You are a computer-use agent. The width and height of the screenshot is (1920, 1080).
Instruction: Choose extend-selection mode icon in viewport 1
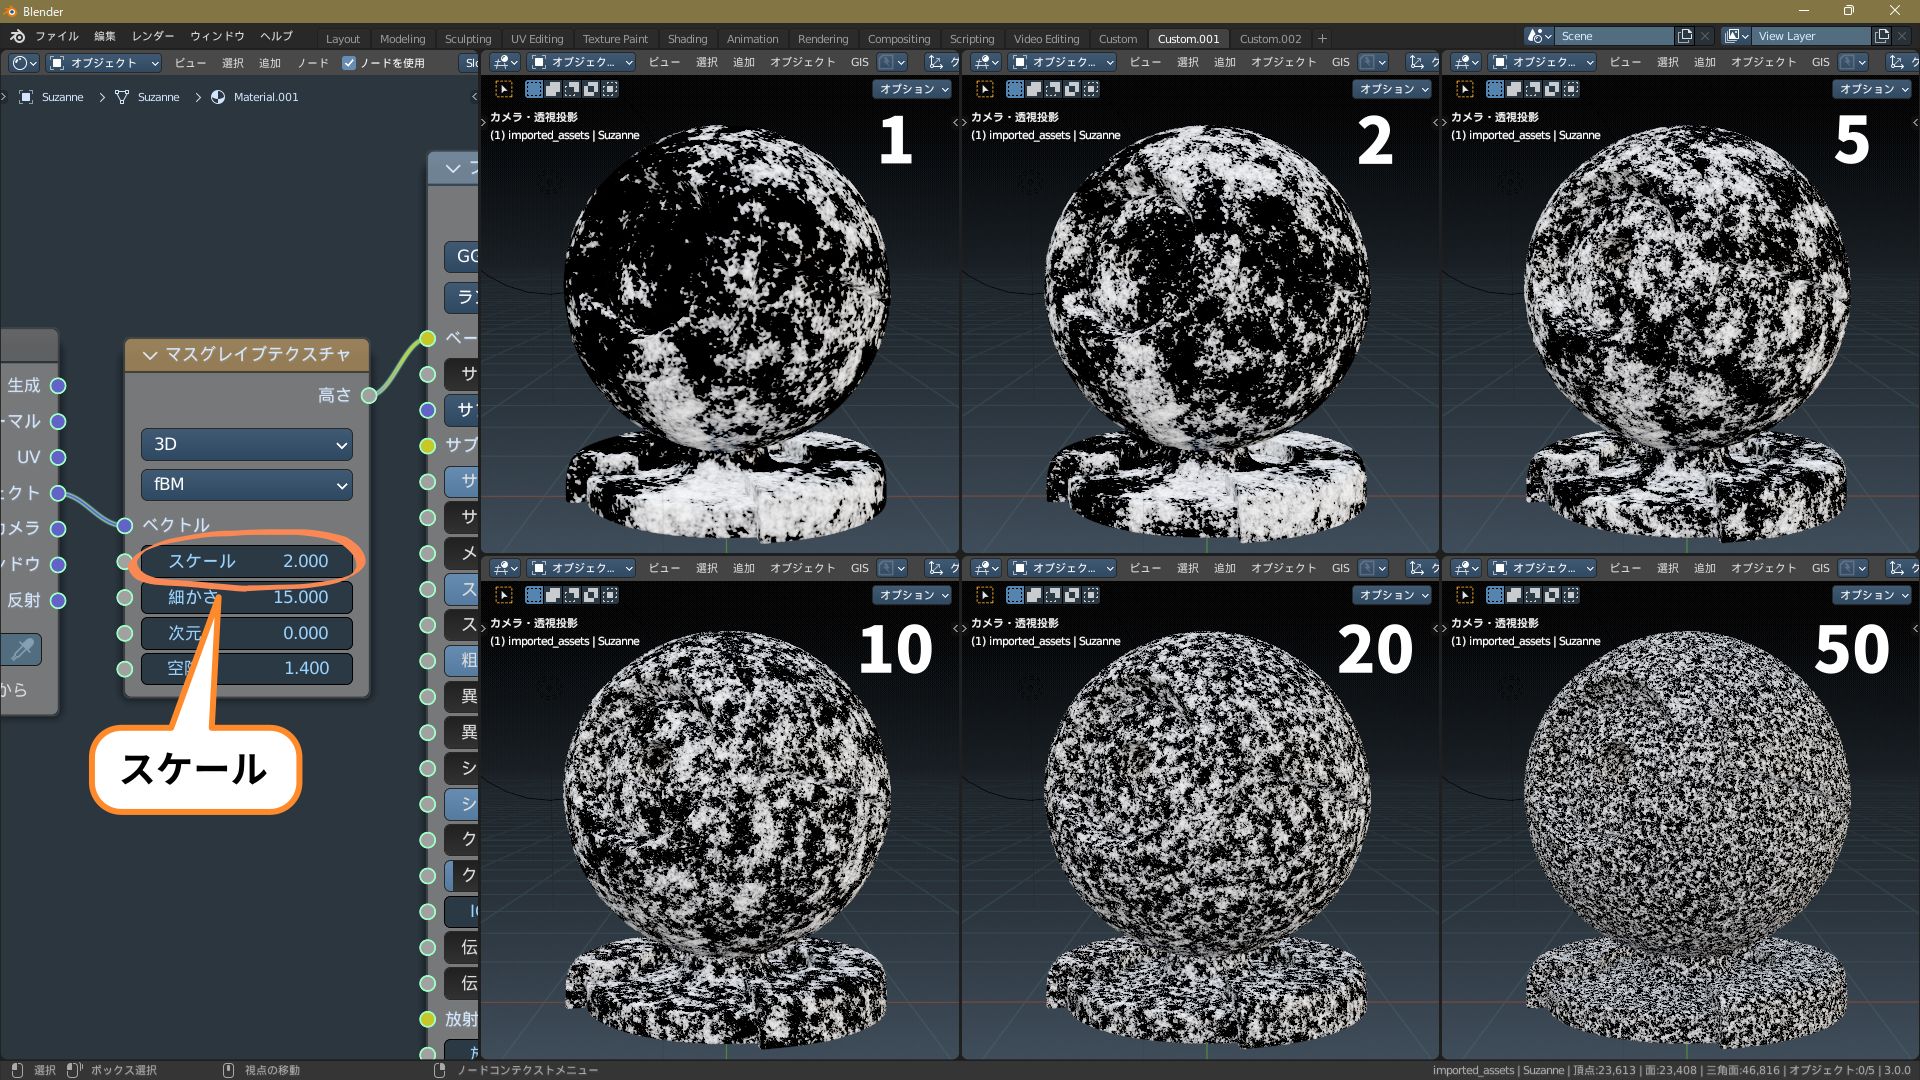pyautogui.click(x=553, y=89)
